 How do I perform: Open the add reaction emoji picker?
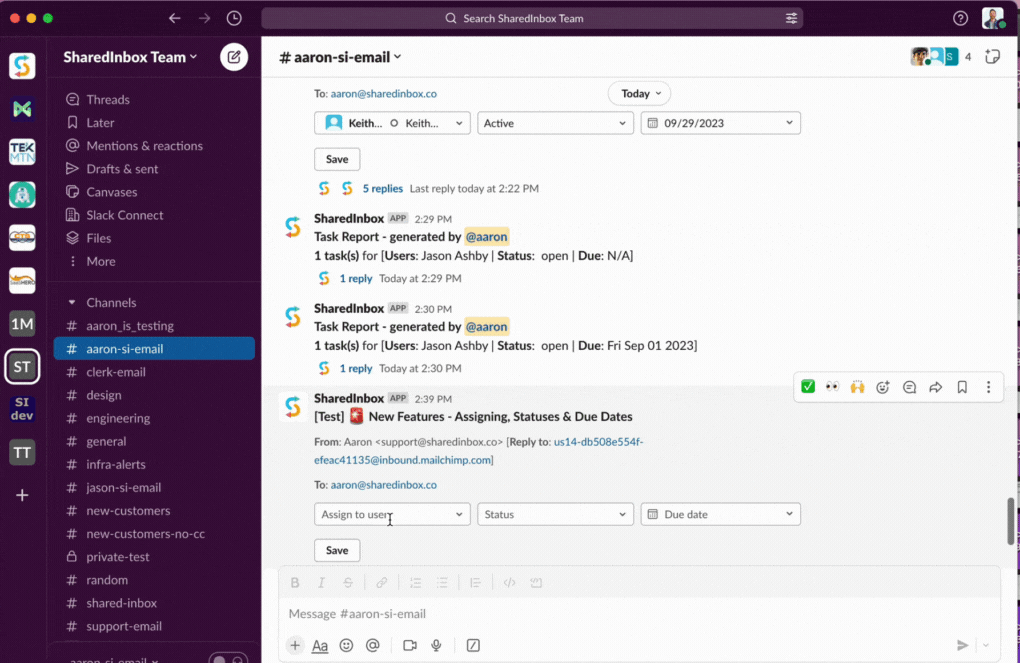[883, 387]
